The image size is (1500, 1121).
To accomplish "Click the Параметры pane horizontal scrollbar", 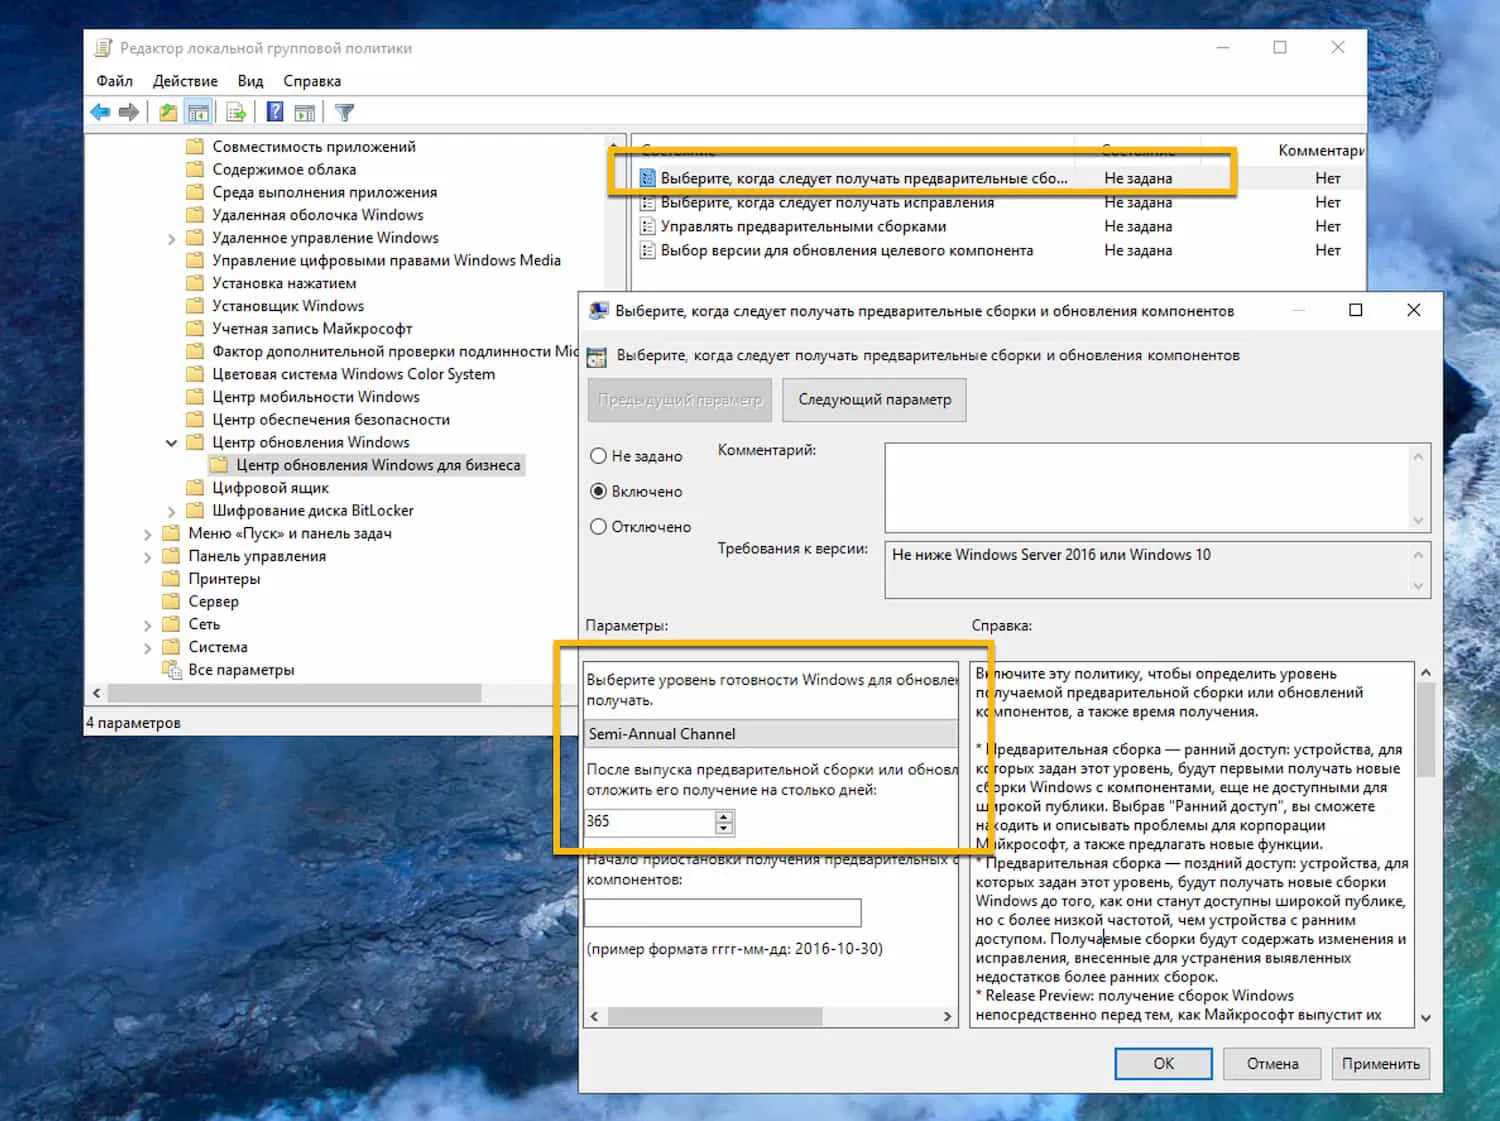I will coord(771,1017).
